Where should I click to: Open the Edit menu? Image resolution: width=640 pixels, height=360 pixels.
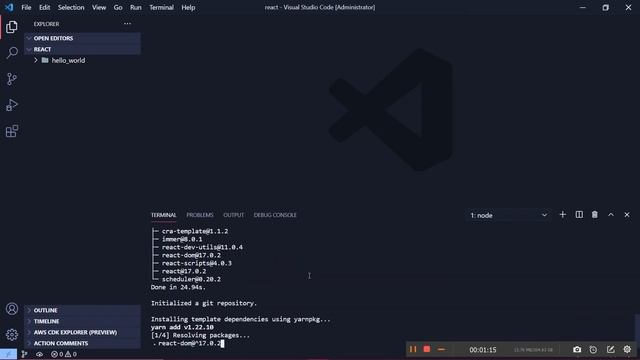pos(44,7)
